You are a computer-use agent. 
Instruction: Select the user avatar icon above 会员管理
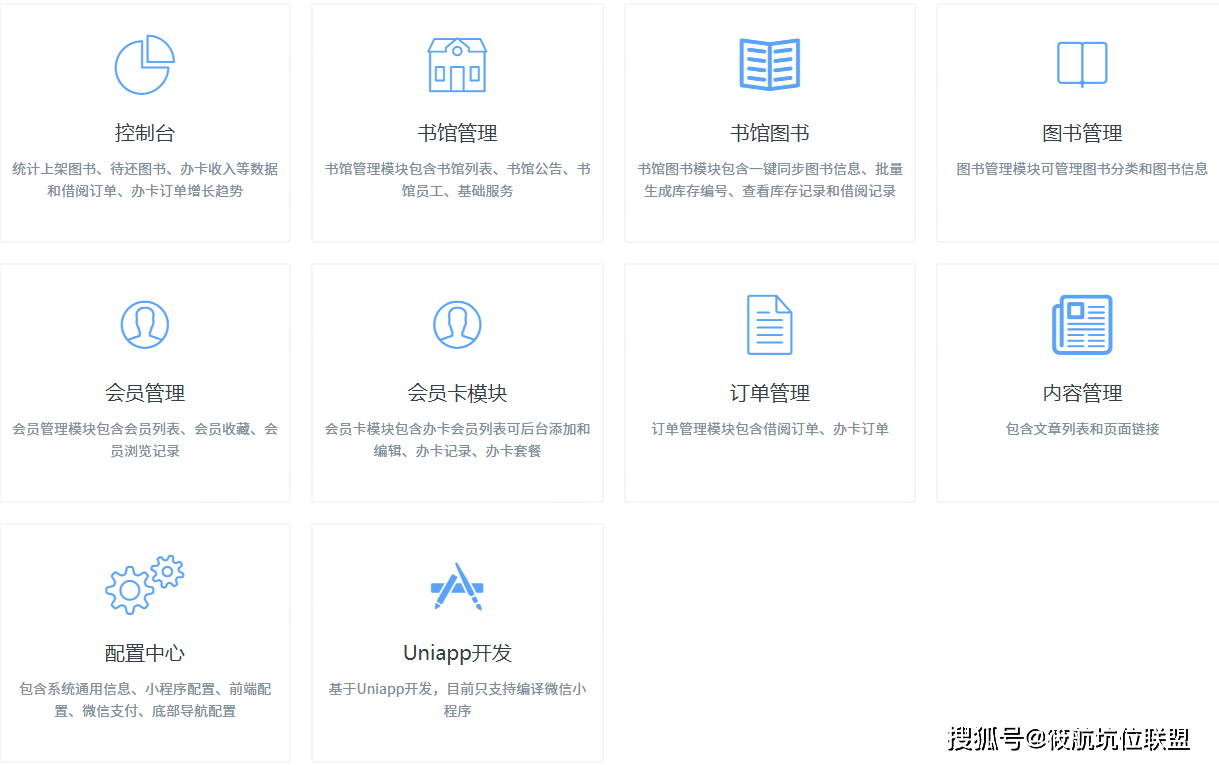145,324
